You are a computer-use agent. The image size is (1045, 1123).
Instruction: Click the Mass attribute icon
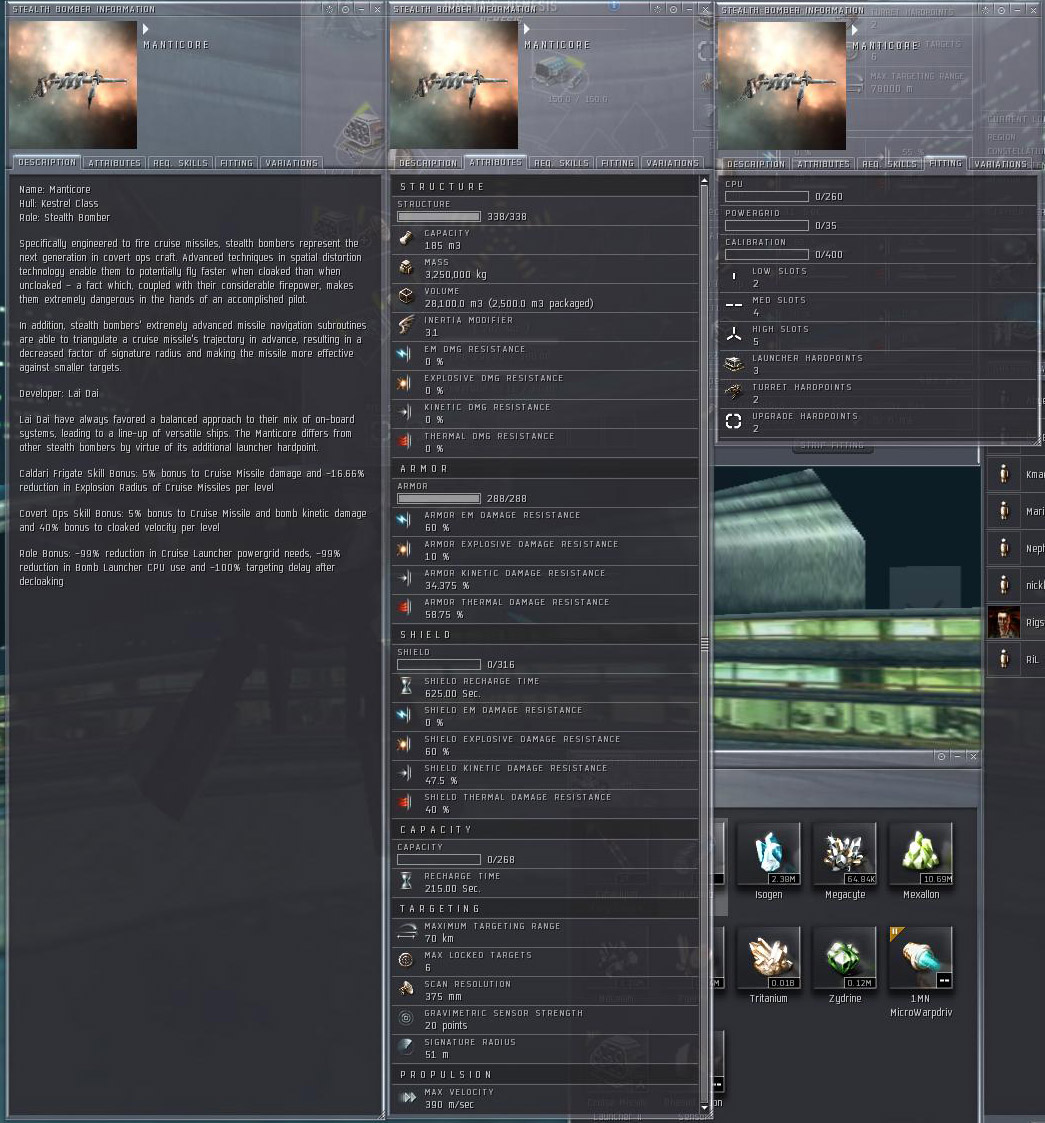pyautogui.click(x=406, y=268)
